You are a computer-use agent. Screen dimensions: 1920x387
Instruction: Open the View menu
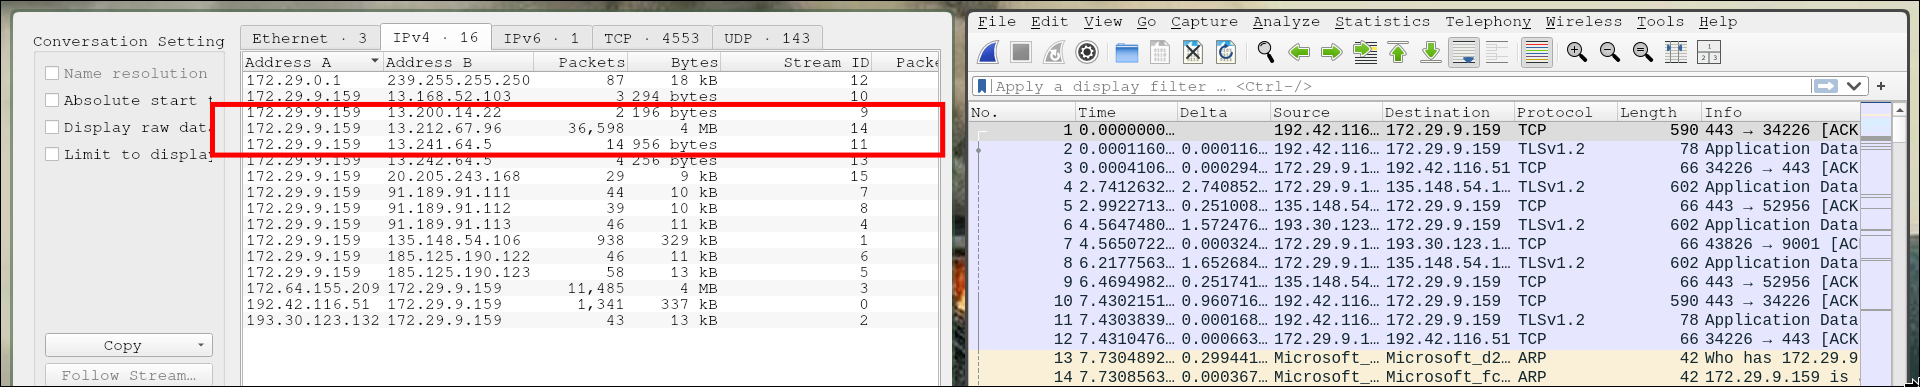coord(1102,21)
